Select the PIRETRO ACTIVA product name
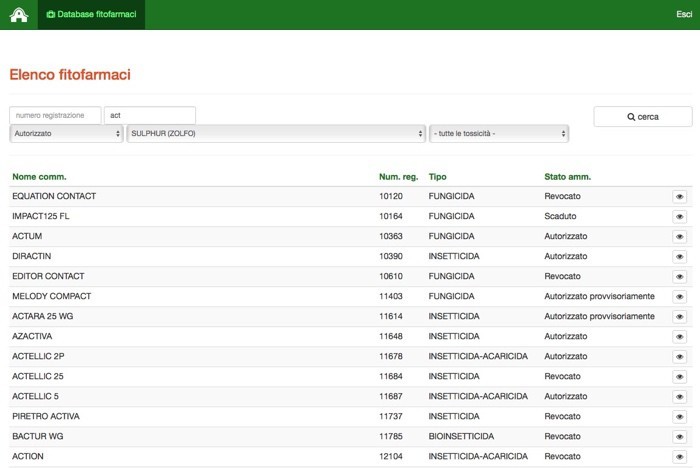The image size is (700, 468). 46,417
